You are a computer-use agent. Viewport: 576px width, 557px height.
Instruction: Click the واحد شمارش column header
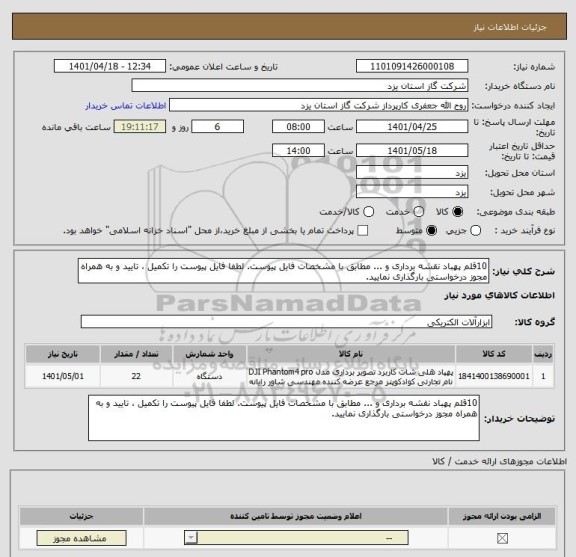coord(209,354)
